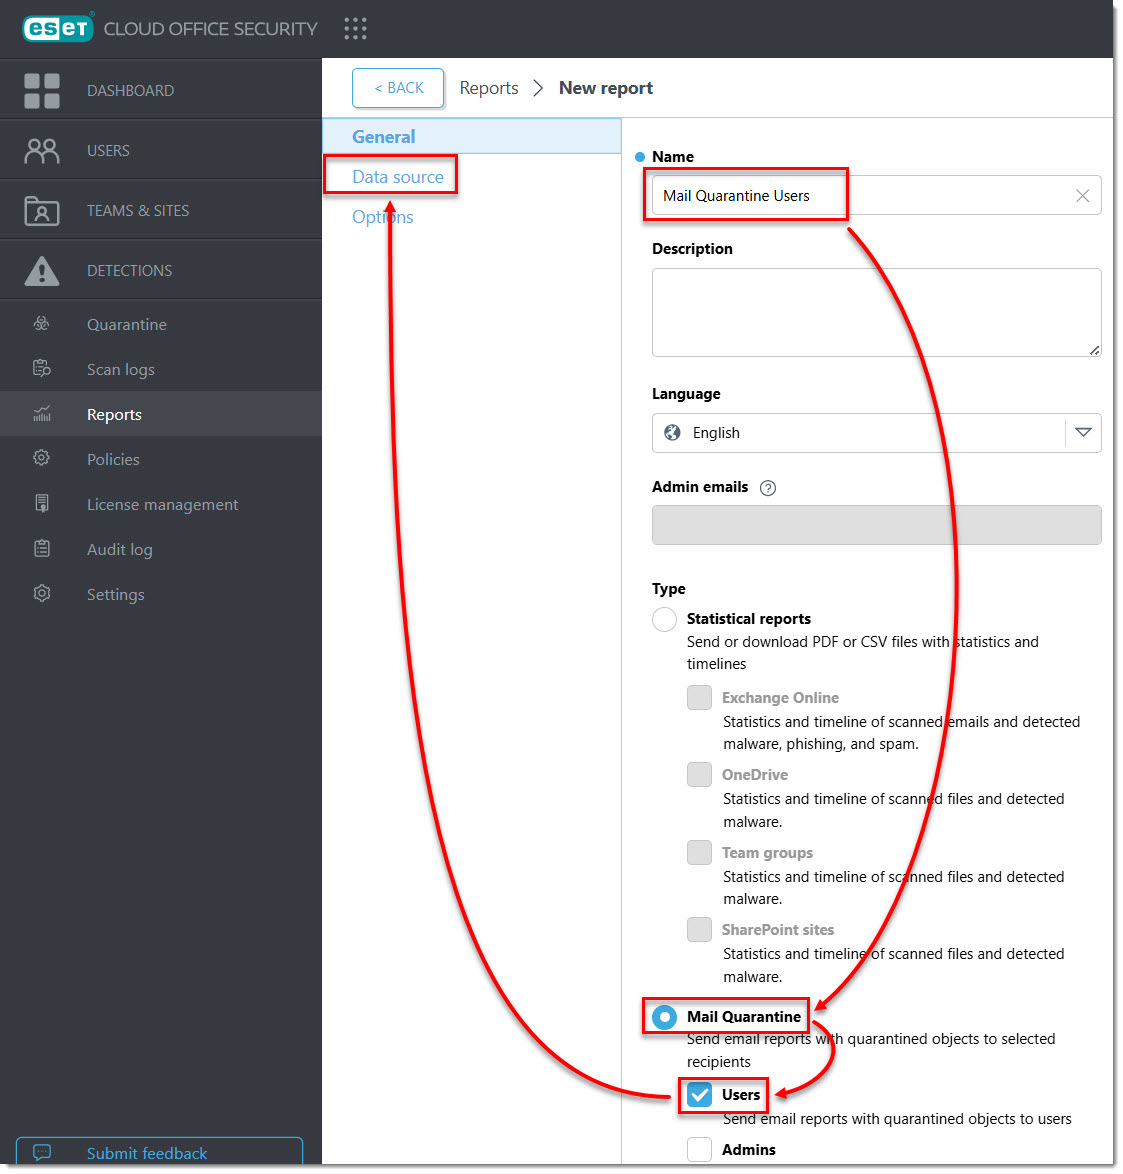
Task: Click the Back button
Action: [399, 88]
